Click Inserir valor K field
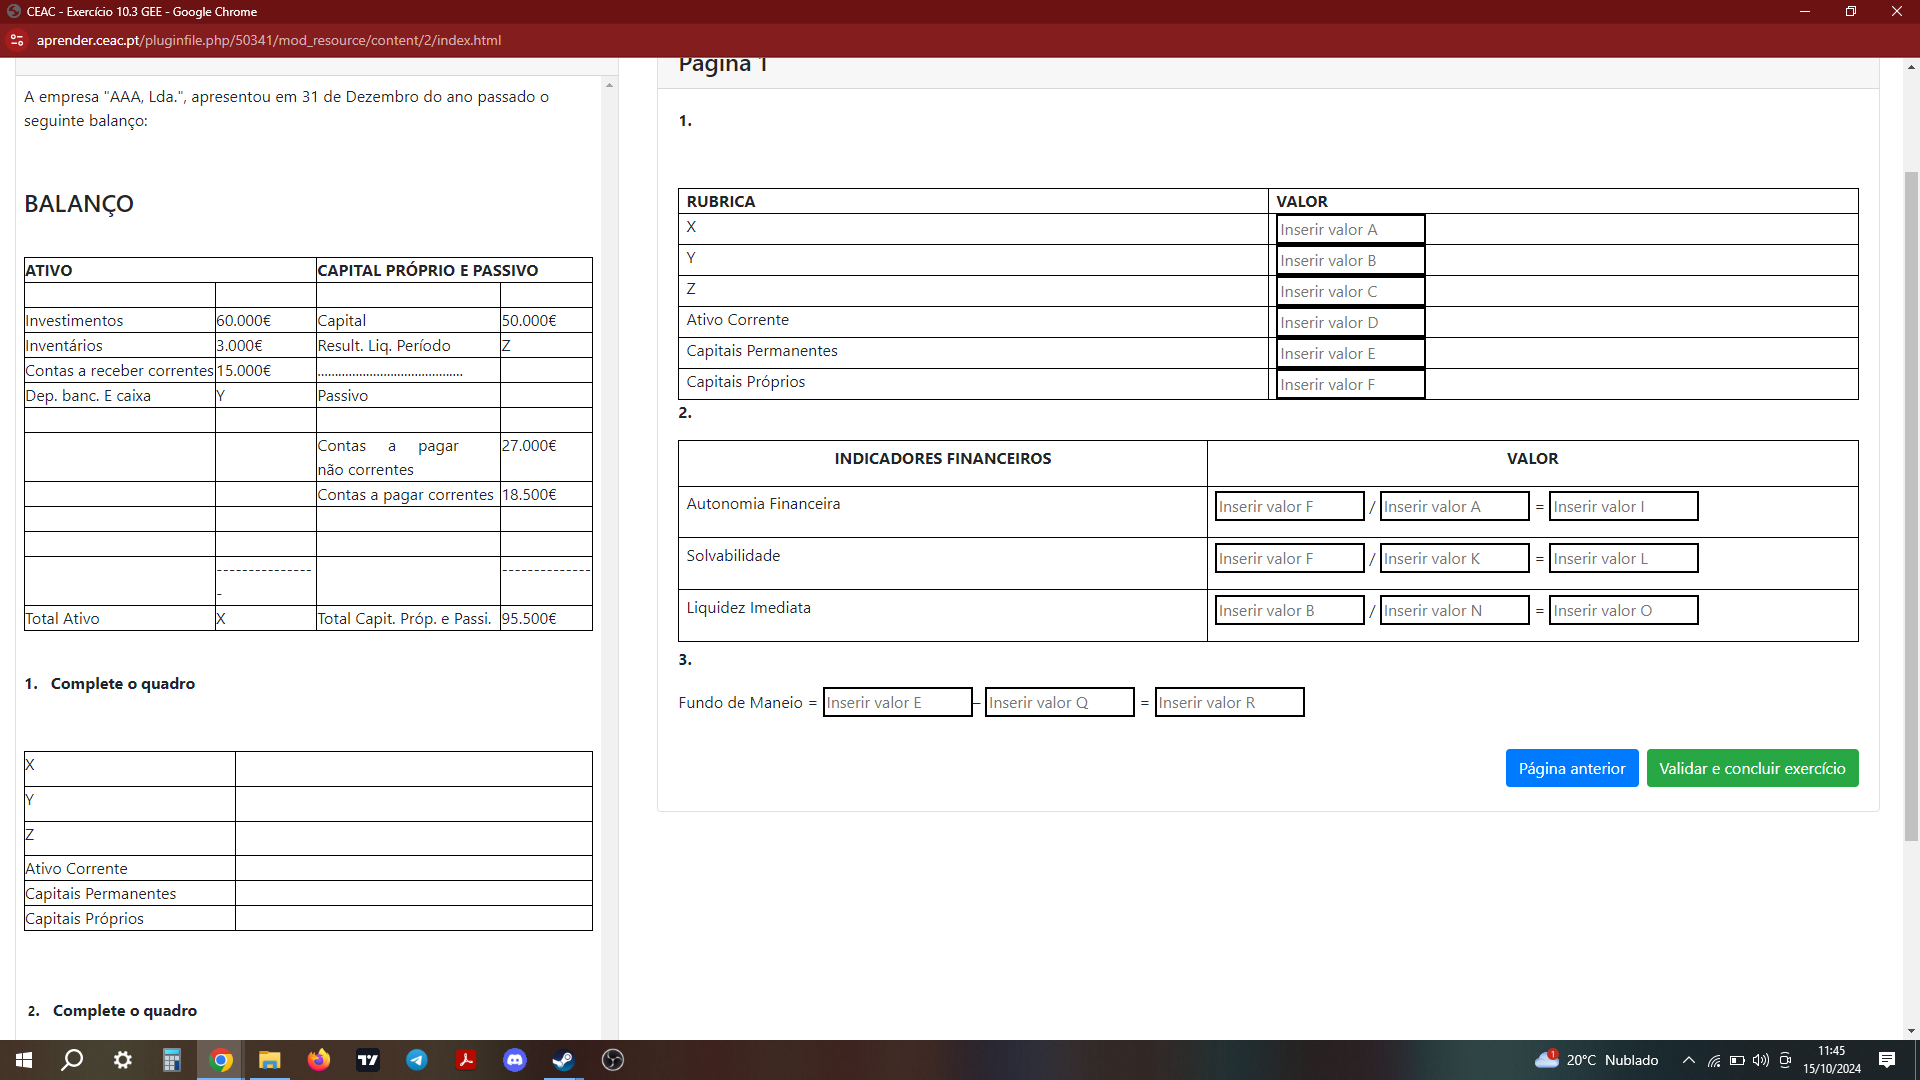 coord(1454,558)
